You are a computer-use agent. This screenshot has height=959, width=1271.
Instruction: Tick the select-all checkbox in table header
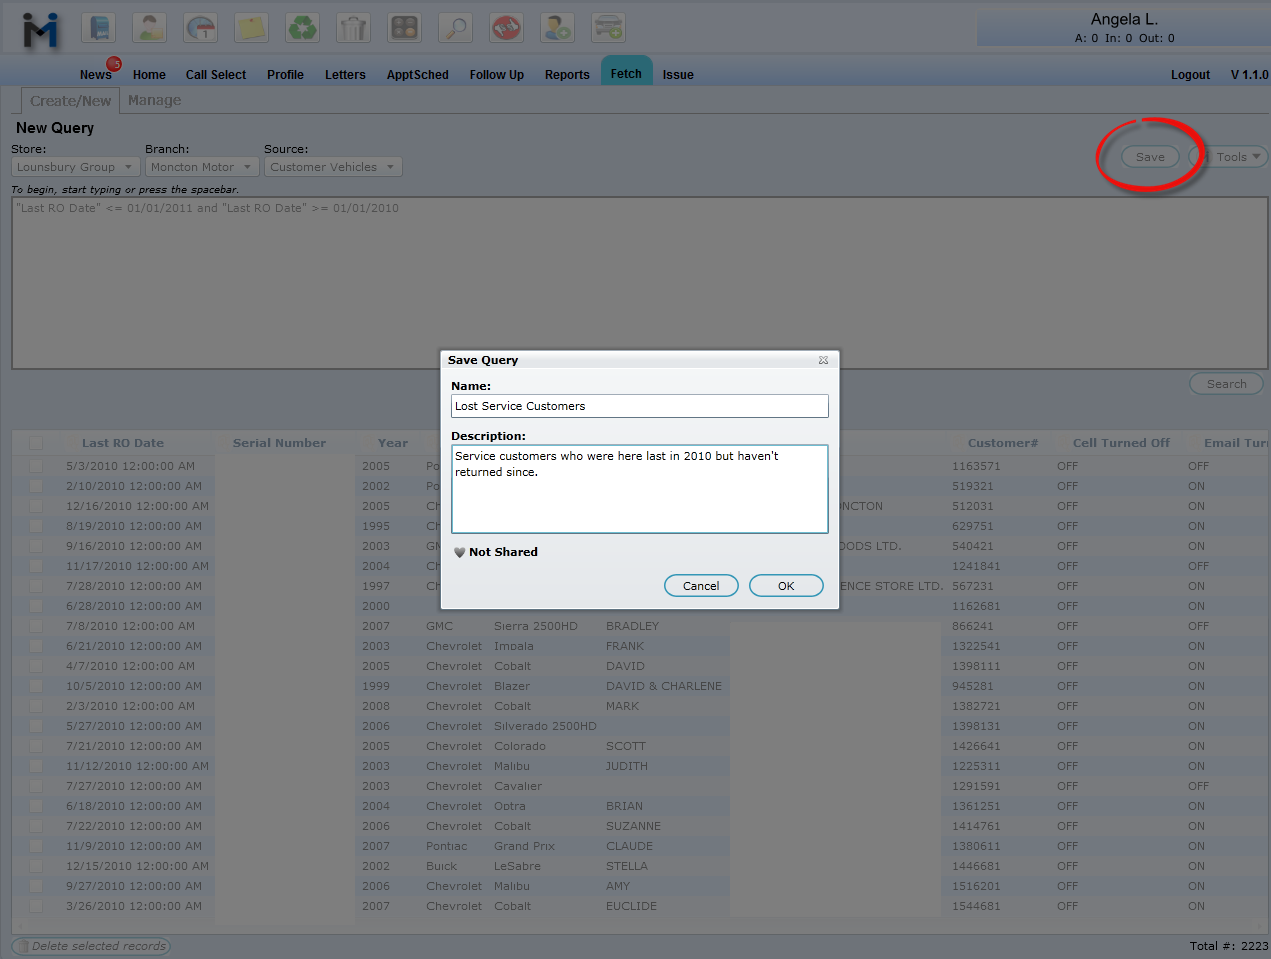coord(36,443)
